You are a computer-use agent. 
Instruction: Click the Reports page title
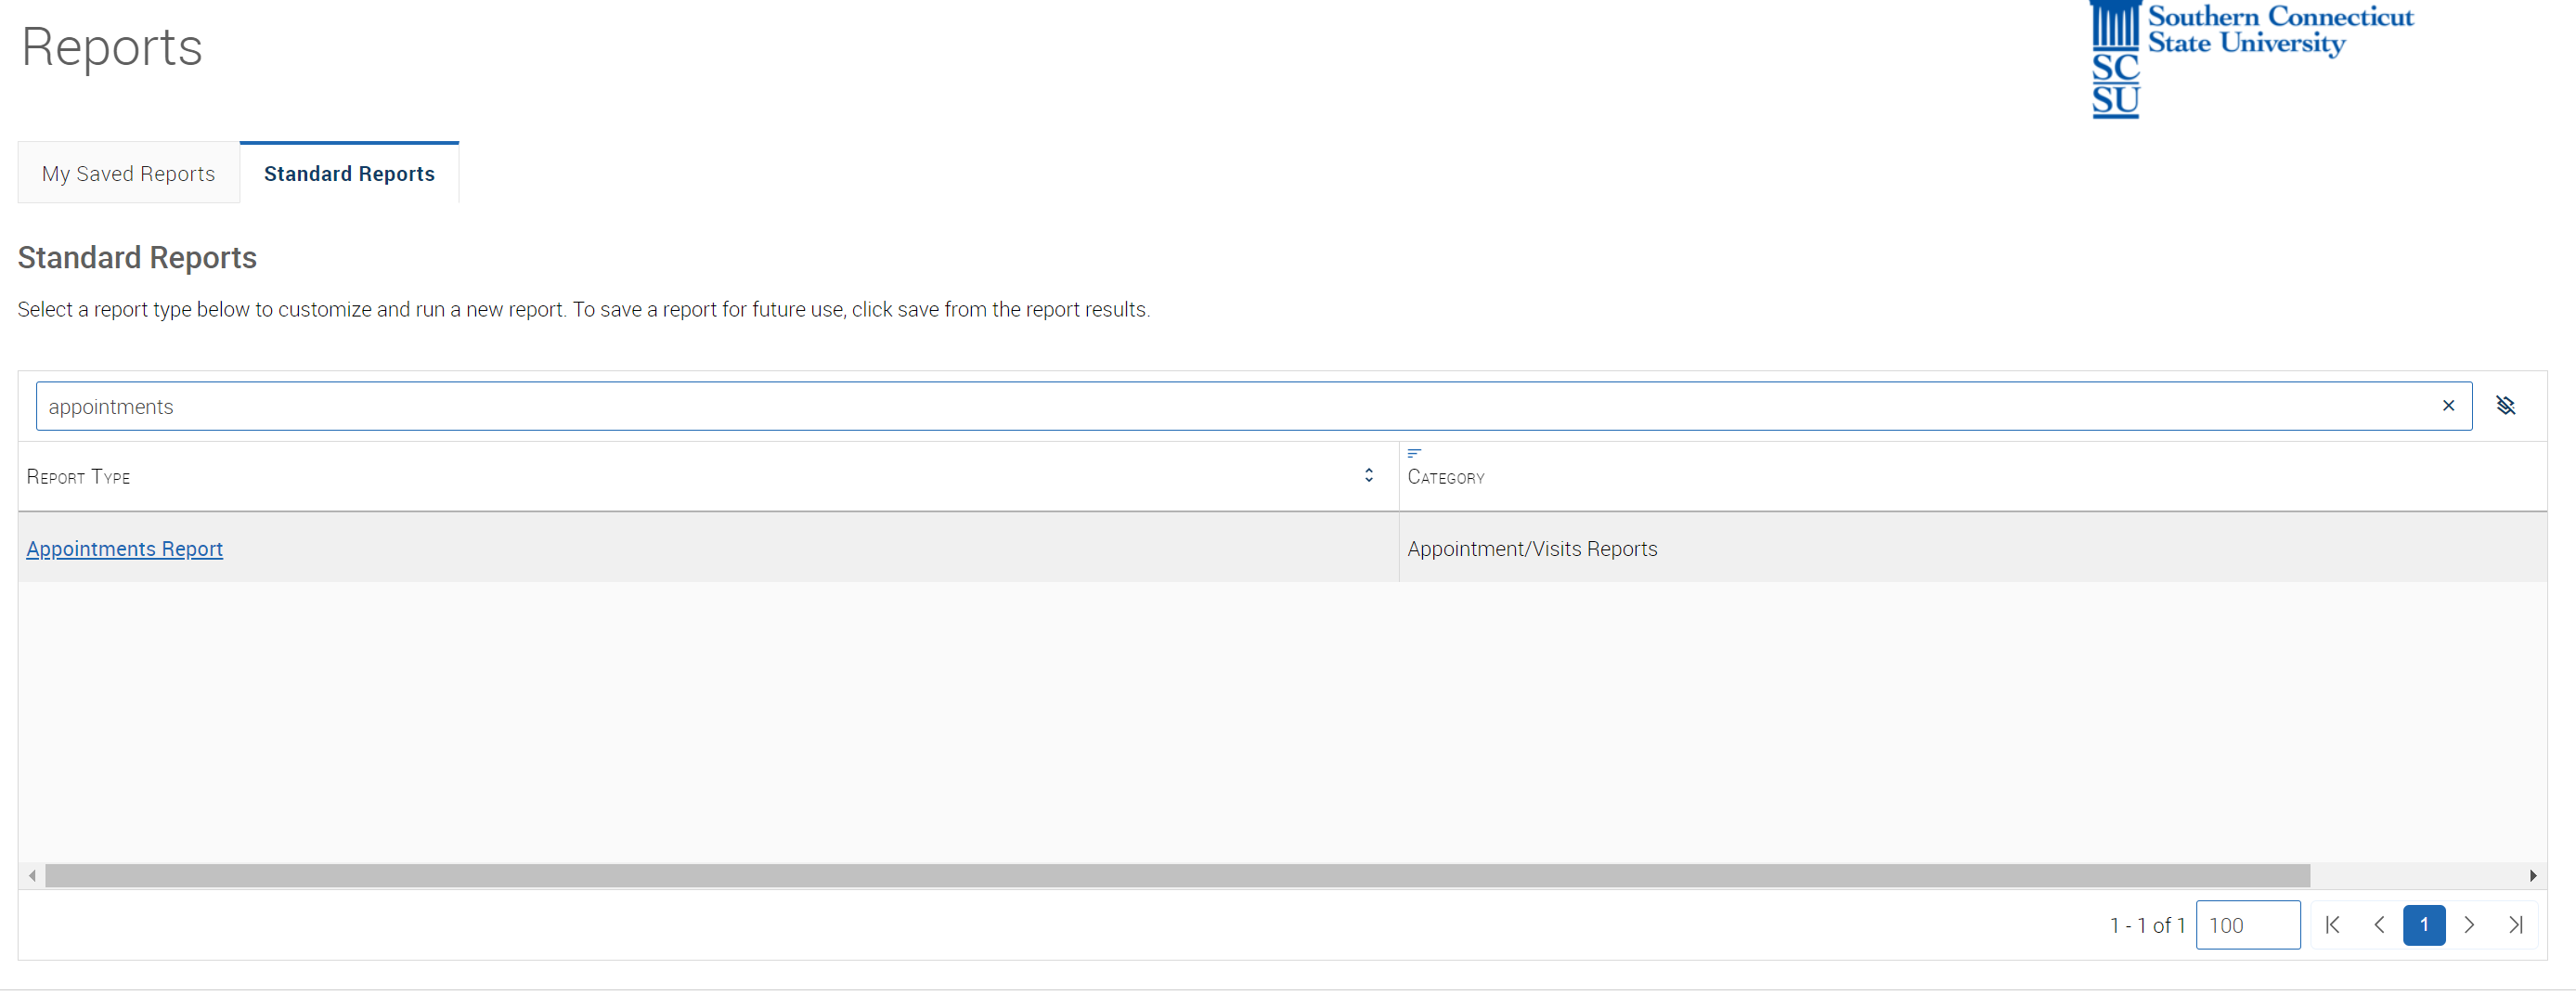tap(112, 47)
